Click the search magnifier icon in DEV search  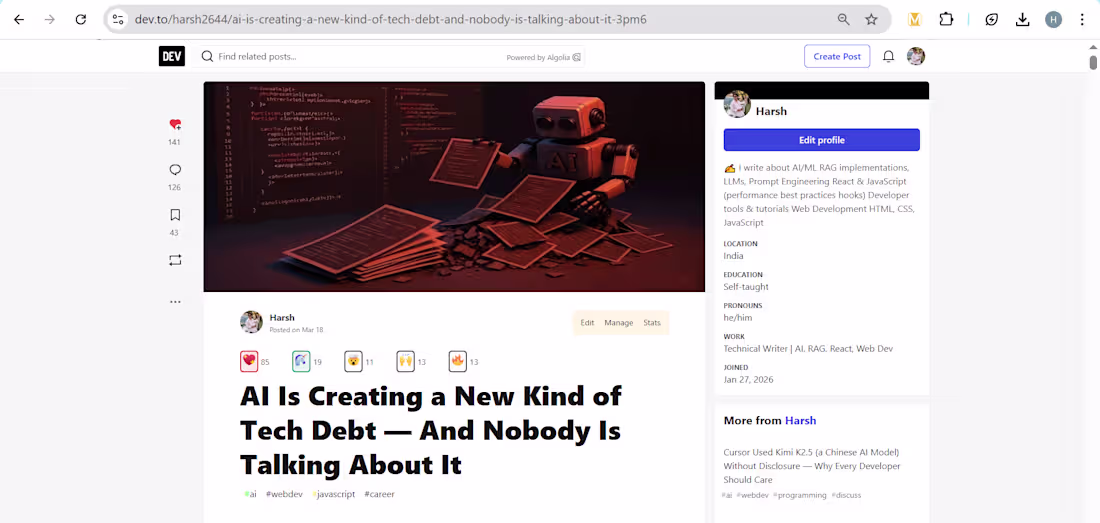pyautogui.click(x=207, y=56)
